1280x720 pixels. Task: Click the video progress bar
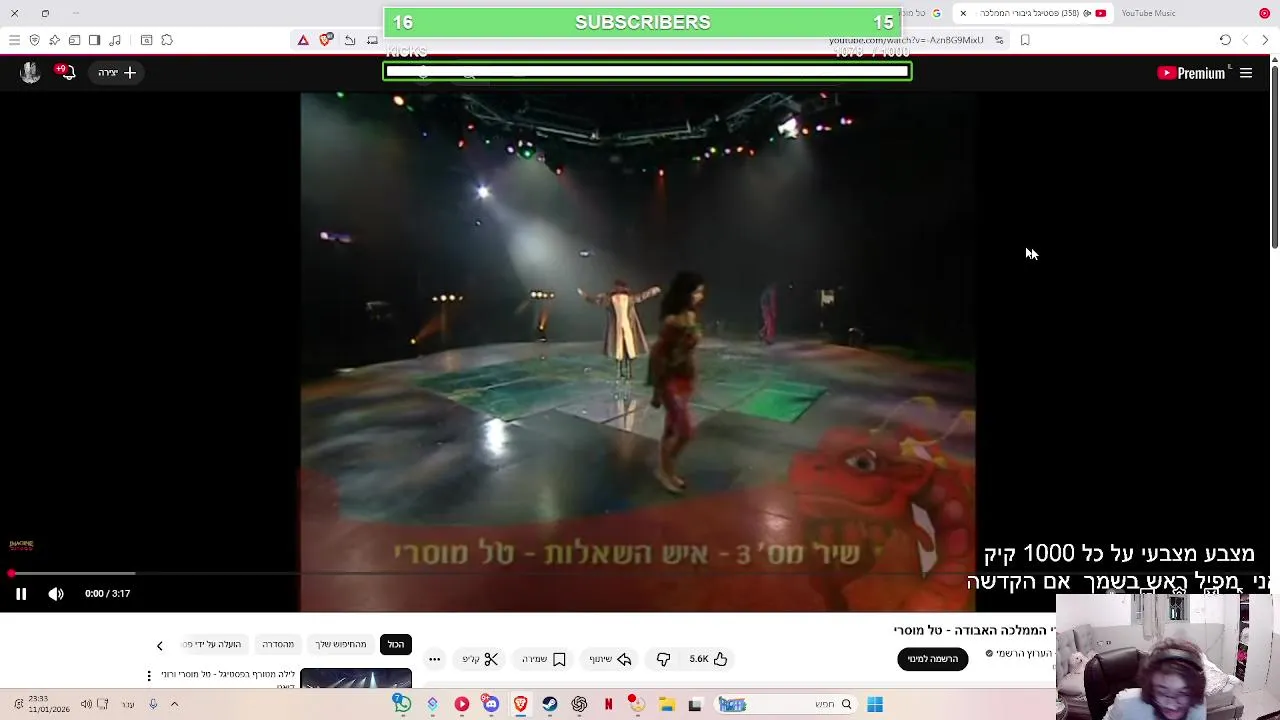[x=640, y=573]
